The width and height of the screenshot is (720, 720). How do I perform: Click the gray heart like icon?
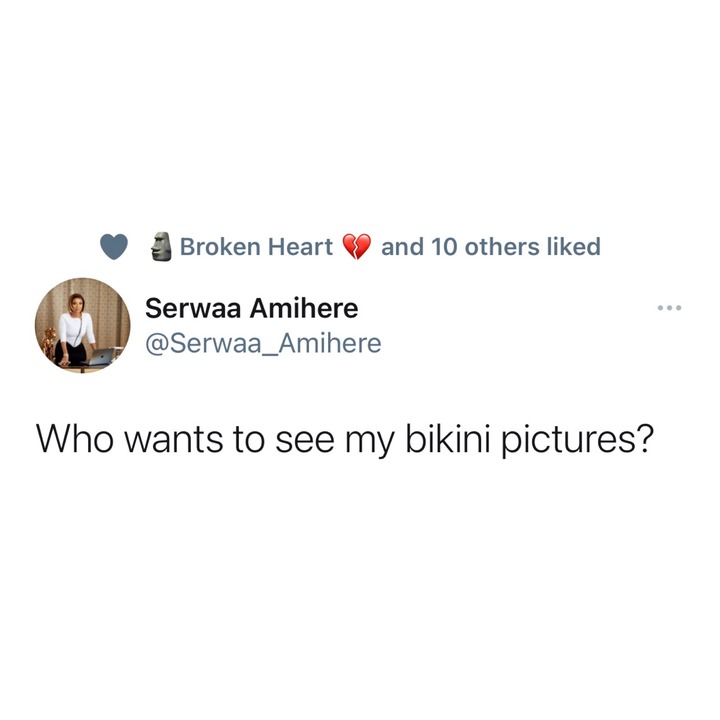(113, 247)
